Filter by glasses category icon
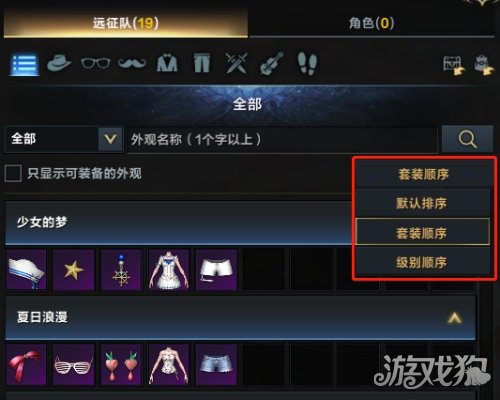 coord(95,63)
